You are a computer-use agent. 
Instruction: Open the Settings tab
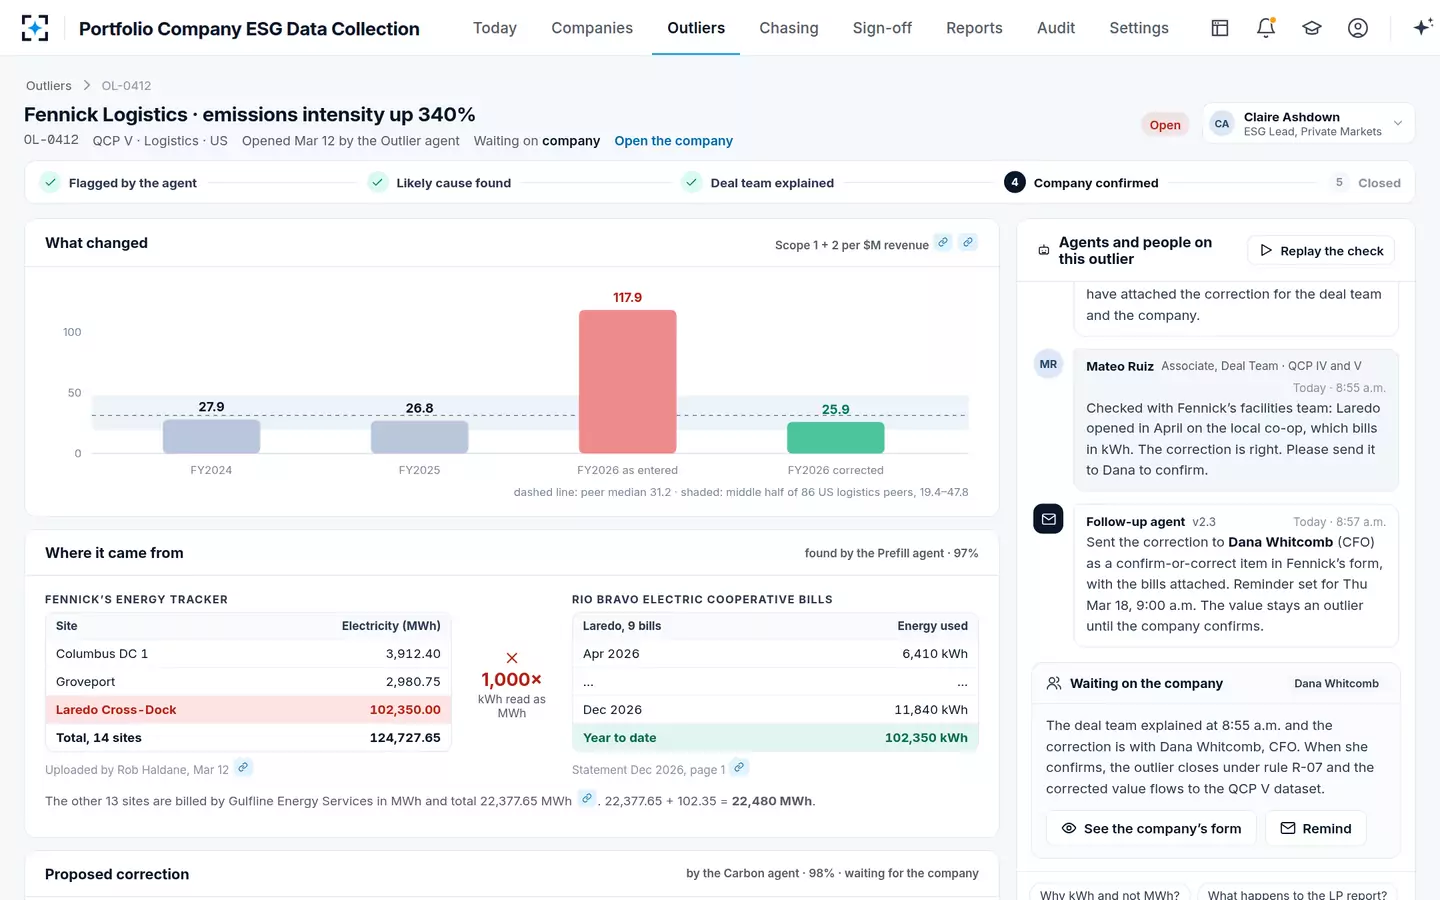point(1139,28)
